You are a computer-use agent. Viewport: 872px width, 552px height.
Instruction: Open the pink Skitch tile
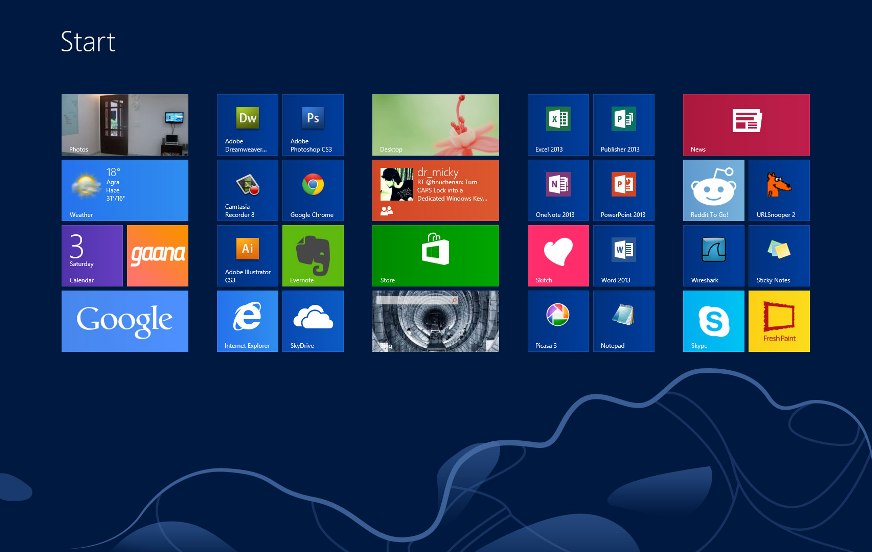coord(558,256)
